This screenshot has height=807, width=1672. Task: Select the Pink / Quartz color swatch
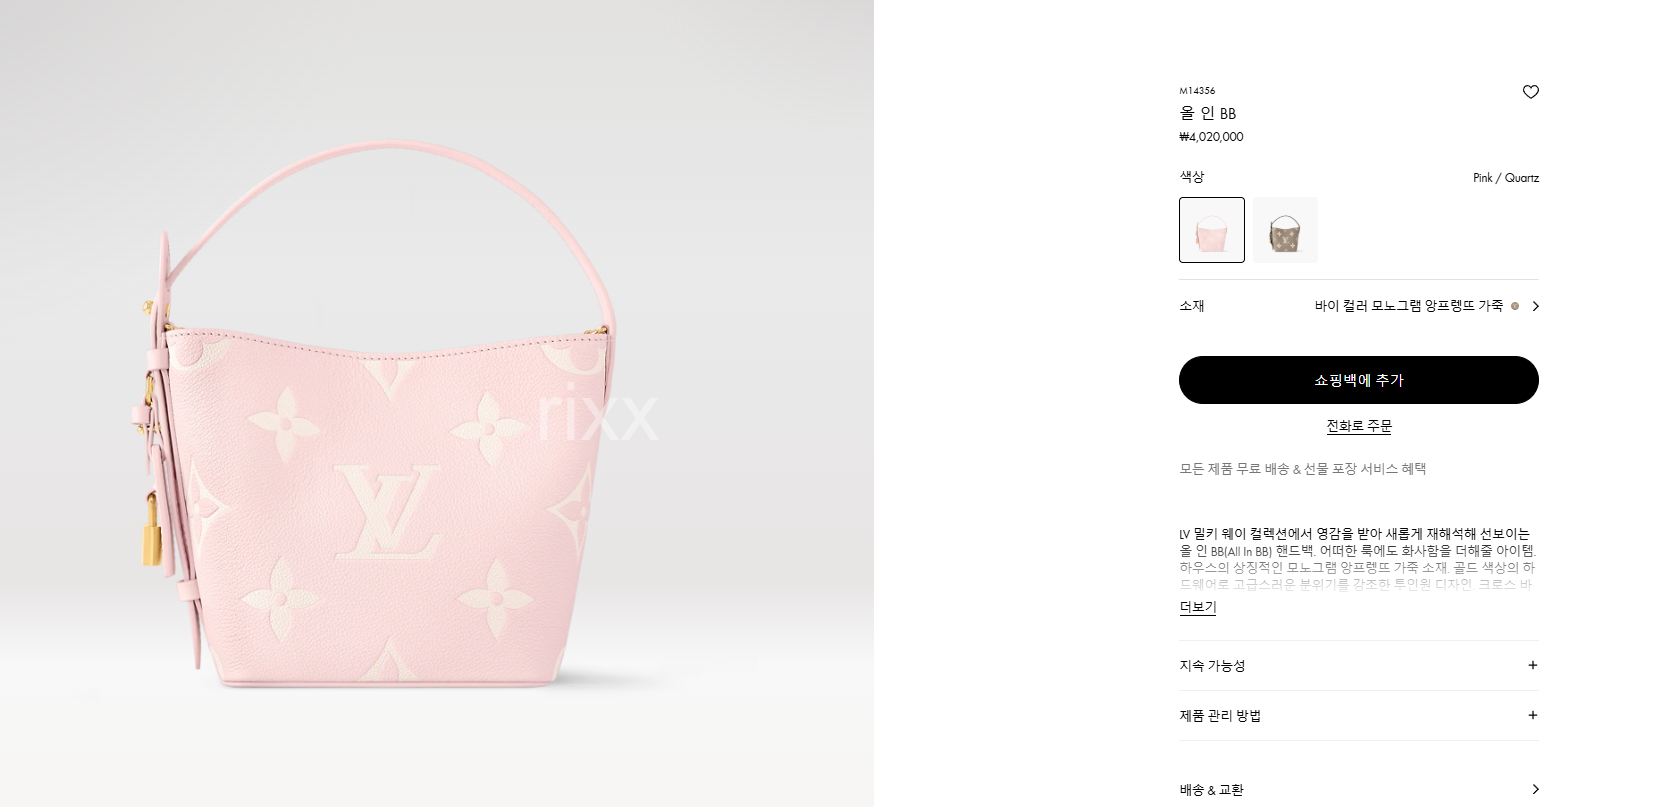(x=1212, y=230)
